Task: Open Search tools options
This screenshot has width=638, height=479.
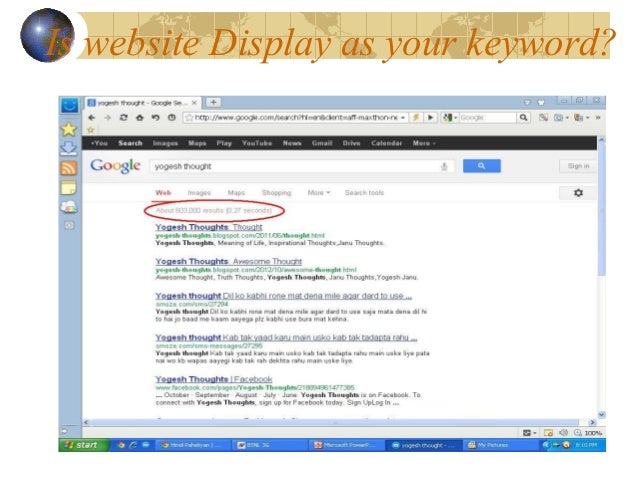Action: [x=364, y=192]
